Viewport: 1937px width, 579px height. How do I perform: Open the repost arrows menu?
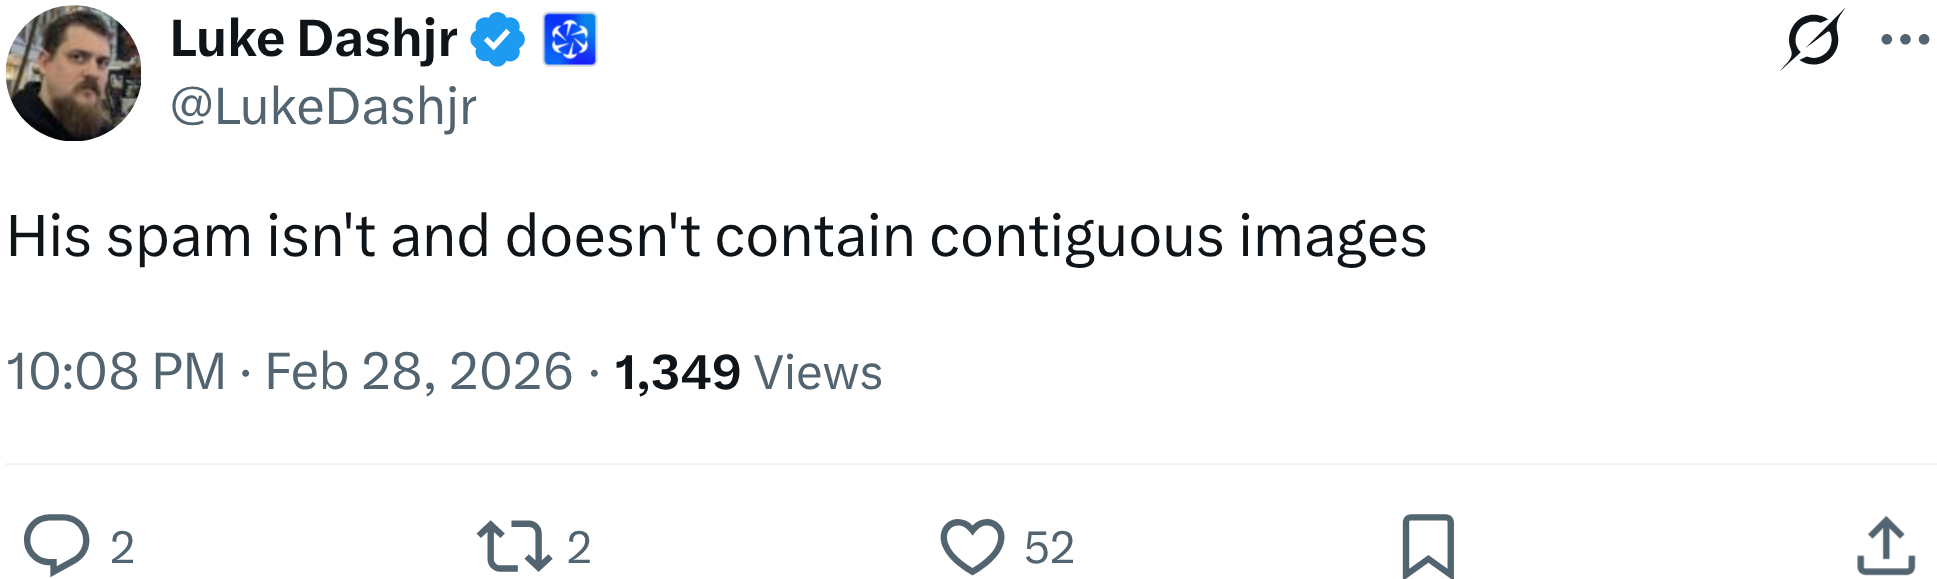pyautogui.click(x=514, y=546)
